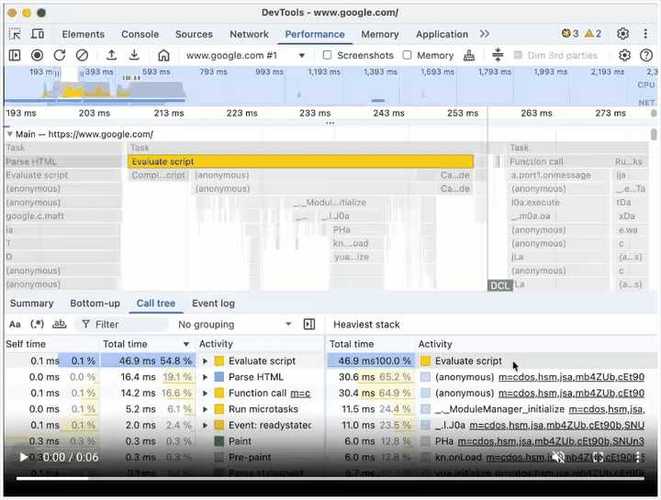The width and height of the screenshot is (661, 500).
Task: Select the yellow Evaluate script flame bar
Action: coord(300,161)
